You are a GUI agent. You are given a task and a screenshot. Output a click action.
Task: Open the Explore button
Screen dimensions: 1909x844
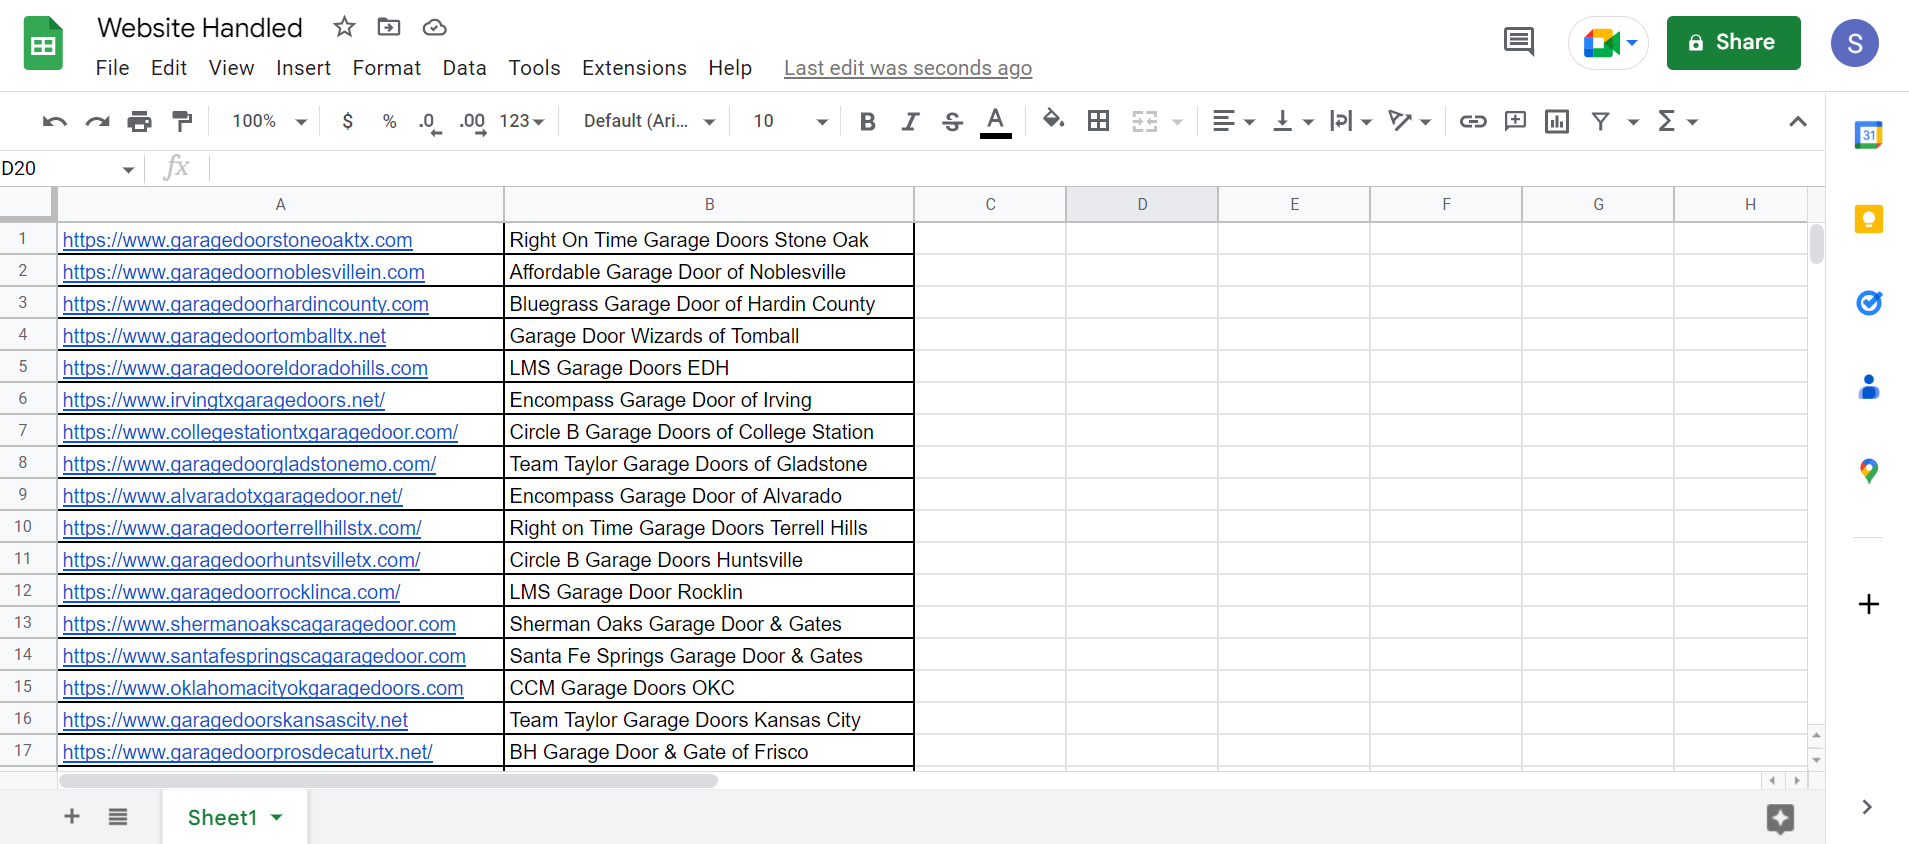(x=1780, y=819)
